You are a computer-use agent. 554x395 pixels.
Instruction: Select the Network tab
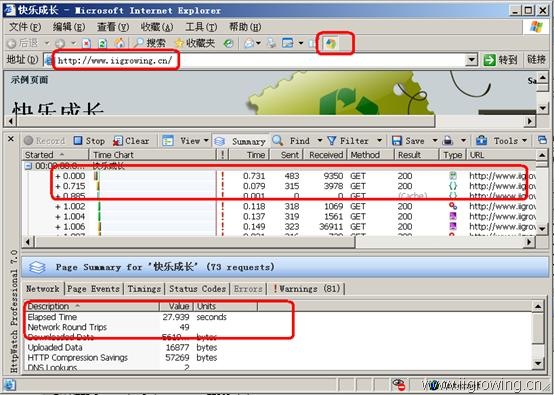point(43,288)
